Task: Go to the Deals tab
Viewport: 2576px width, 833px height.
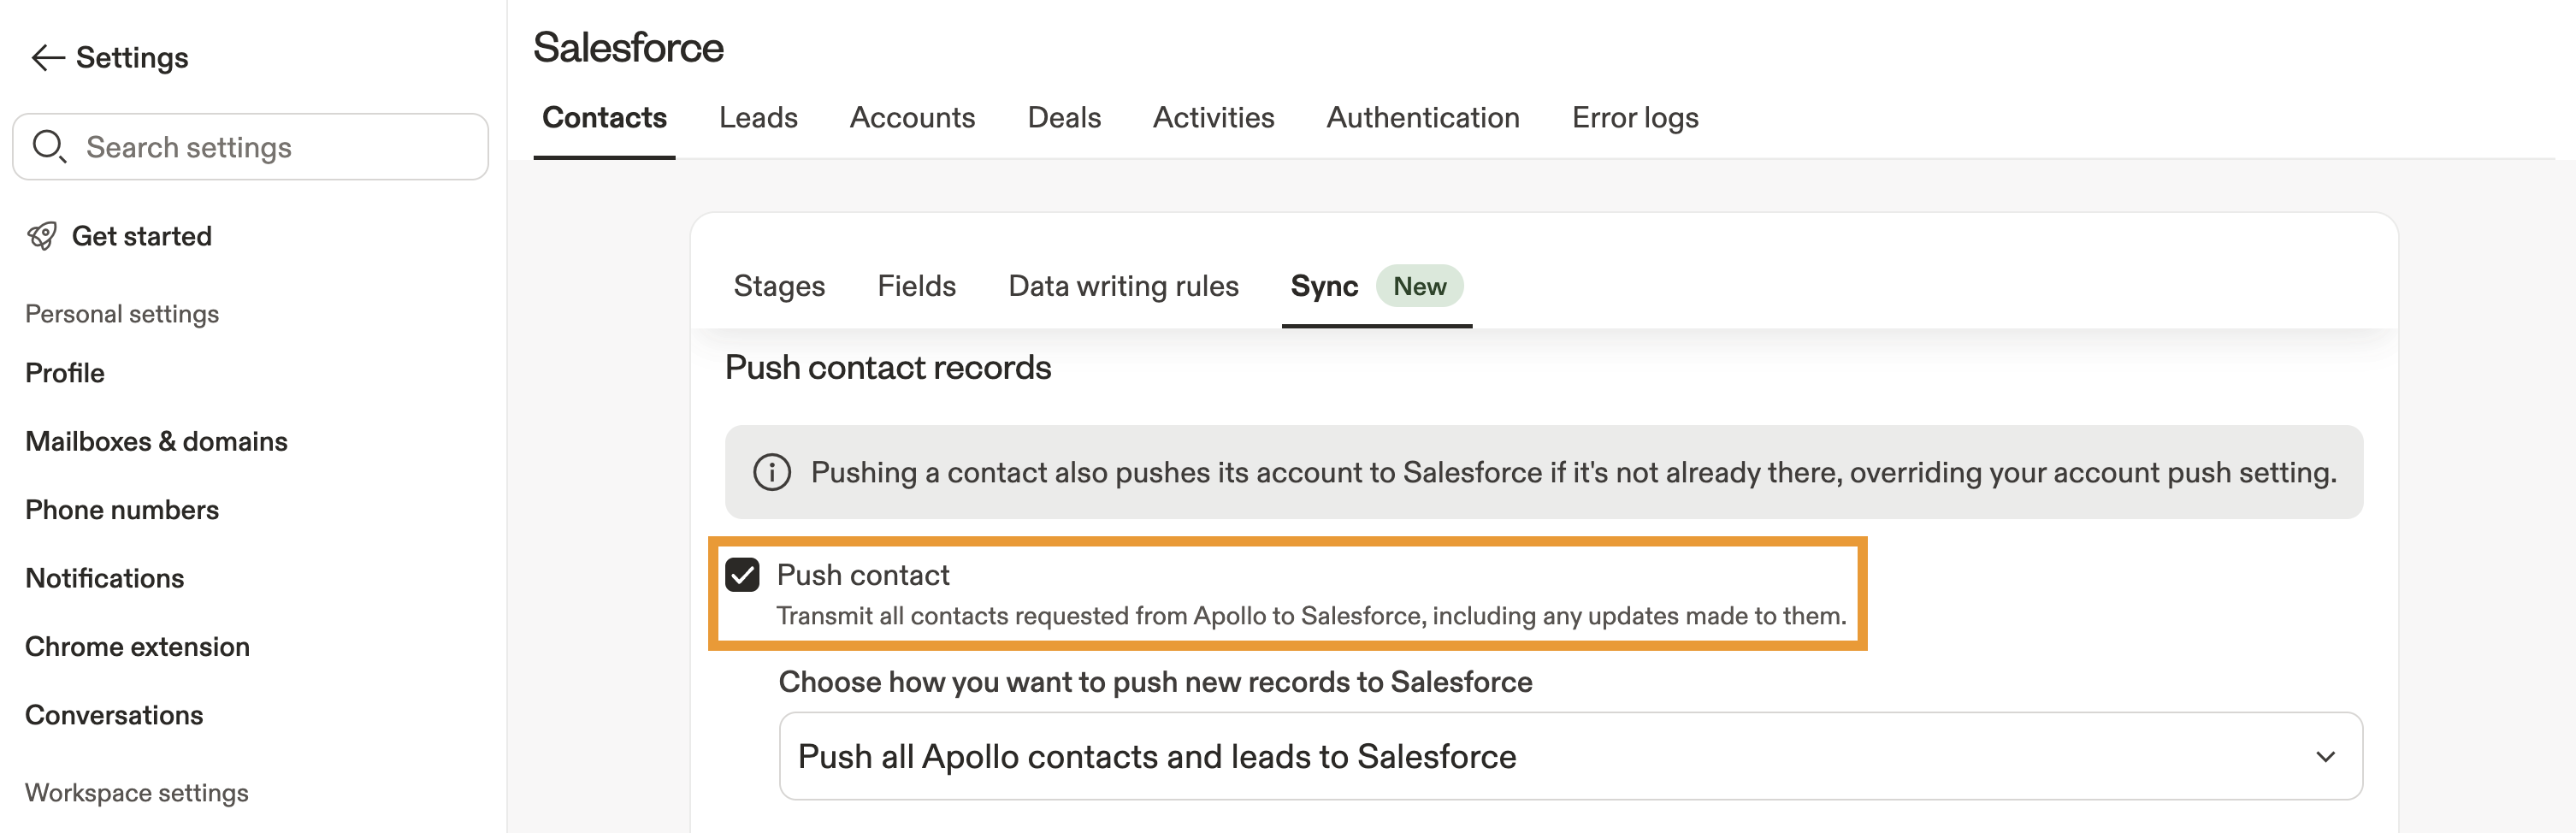Action: point(1064,118)
